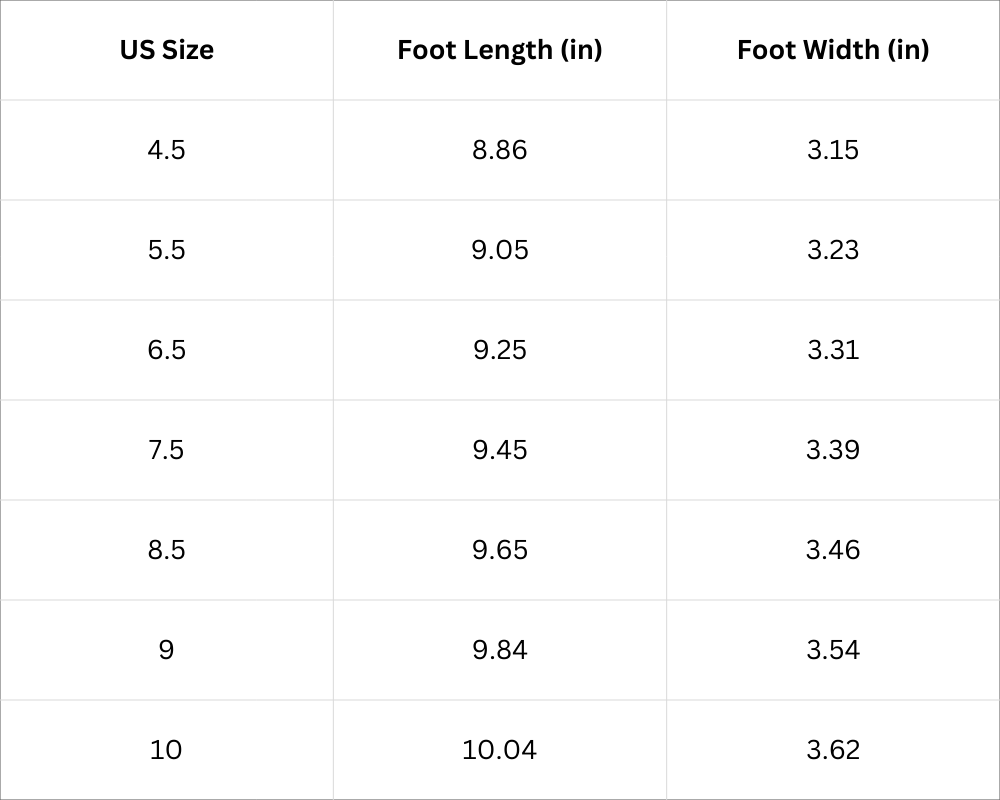The width and height of the screenshot is (1000, 800).
Task: Select the foot length value 9.05
Action: click(x=499, y=250)
